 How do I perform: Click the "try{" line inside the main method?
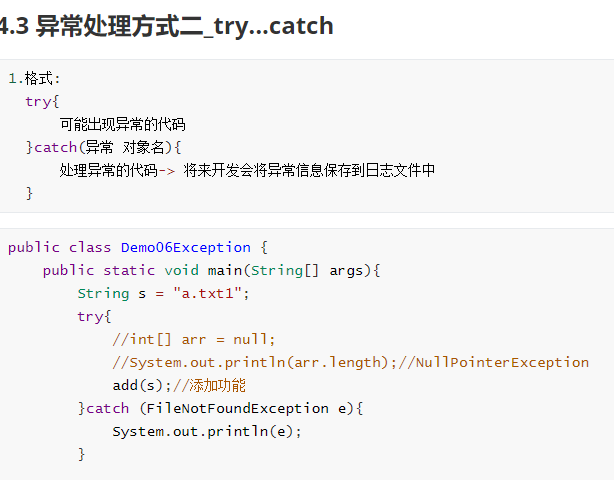(x=94, y=316)
